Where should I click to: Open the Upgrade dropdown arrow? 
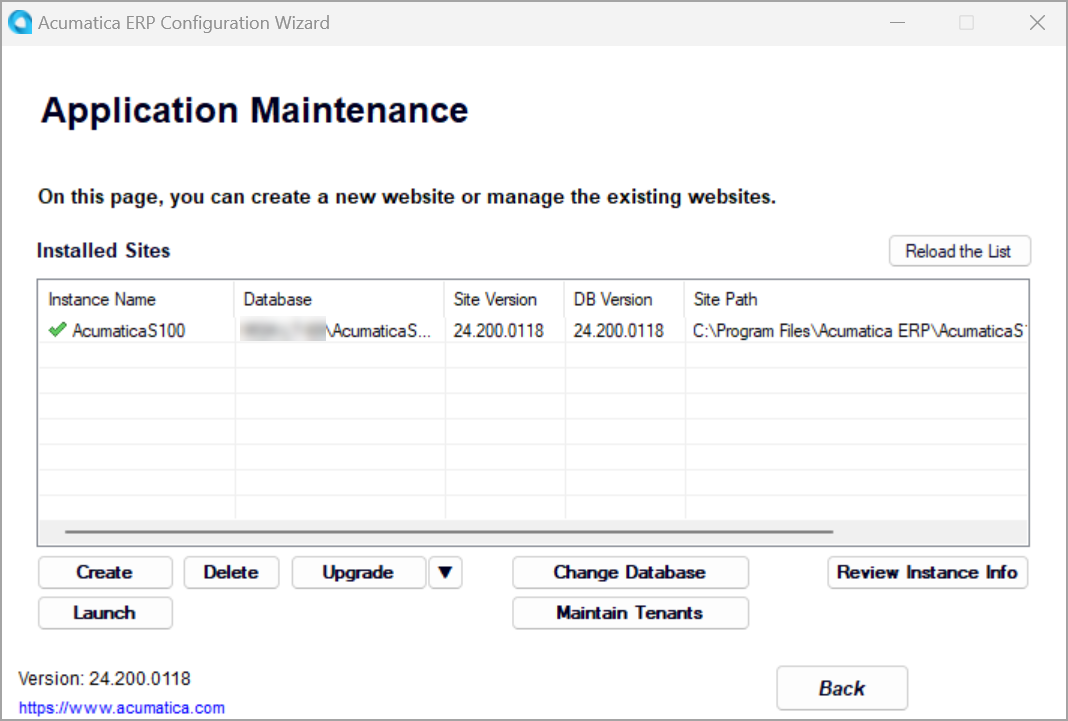445,573
